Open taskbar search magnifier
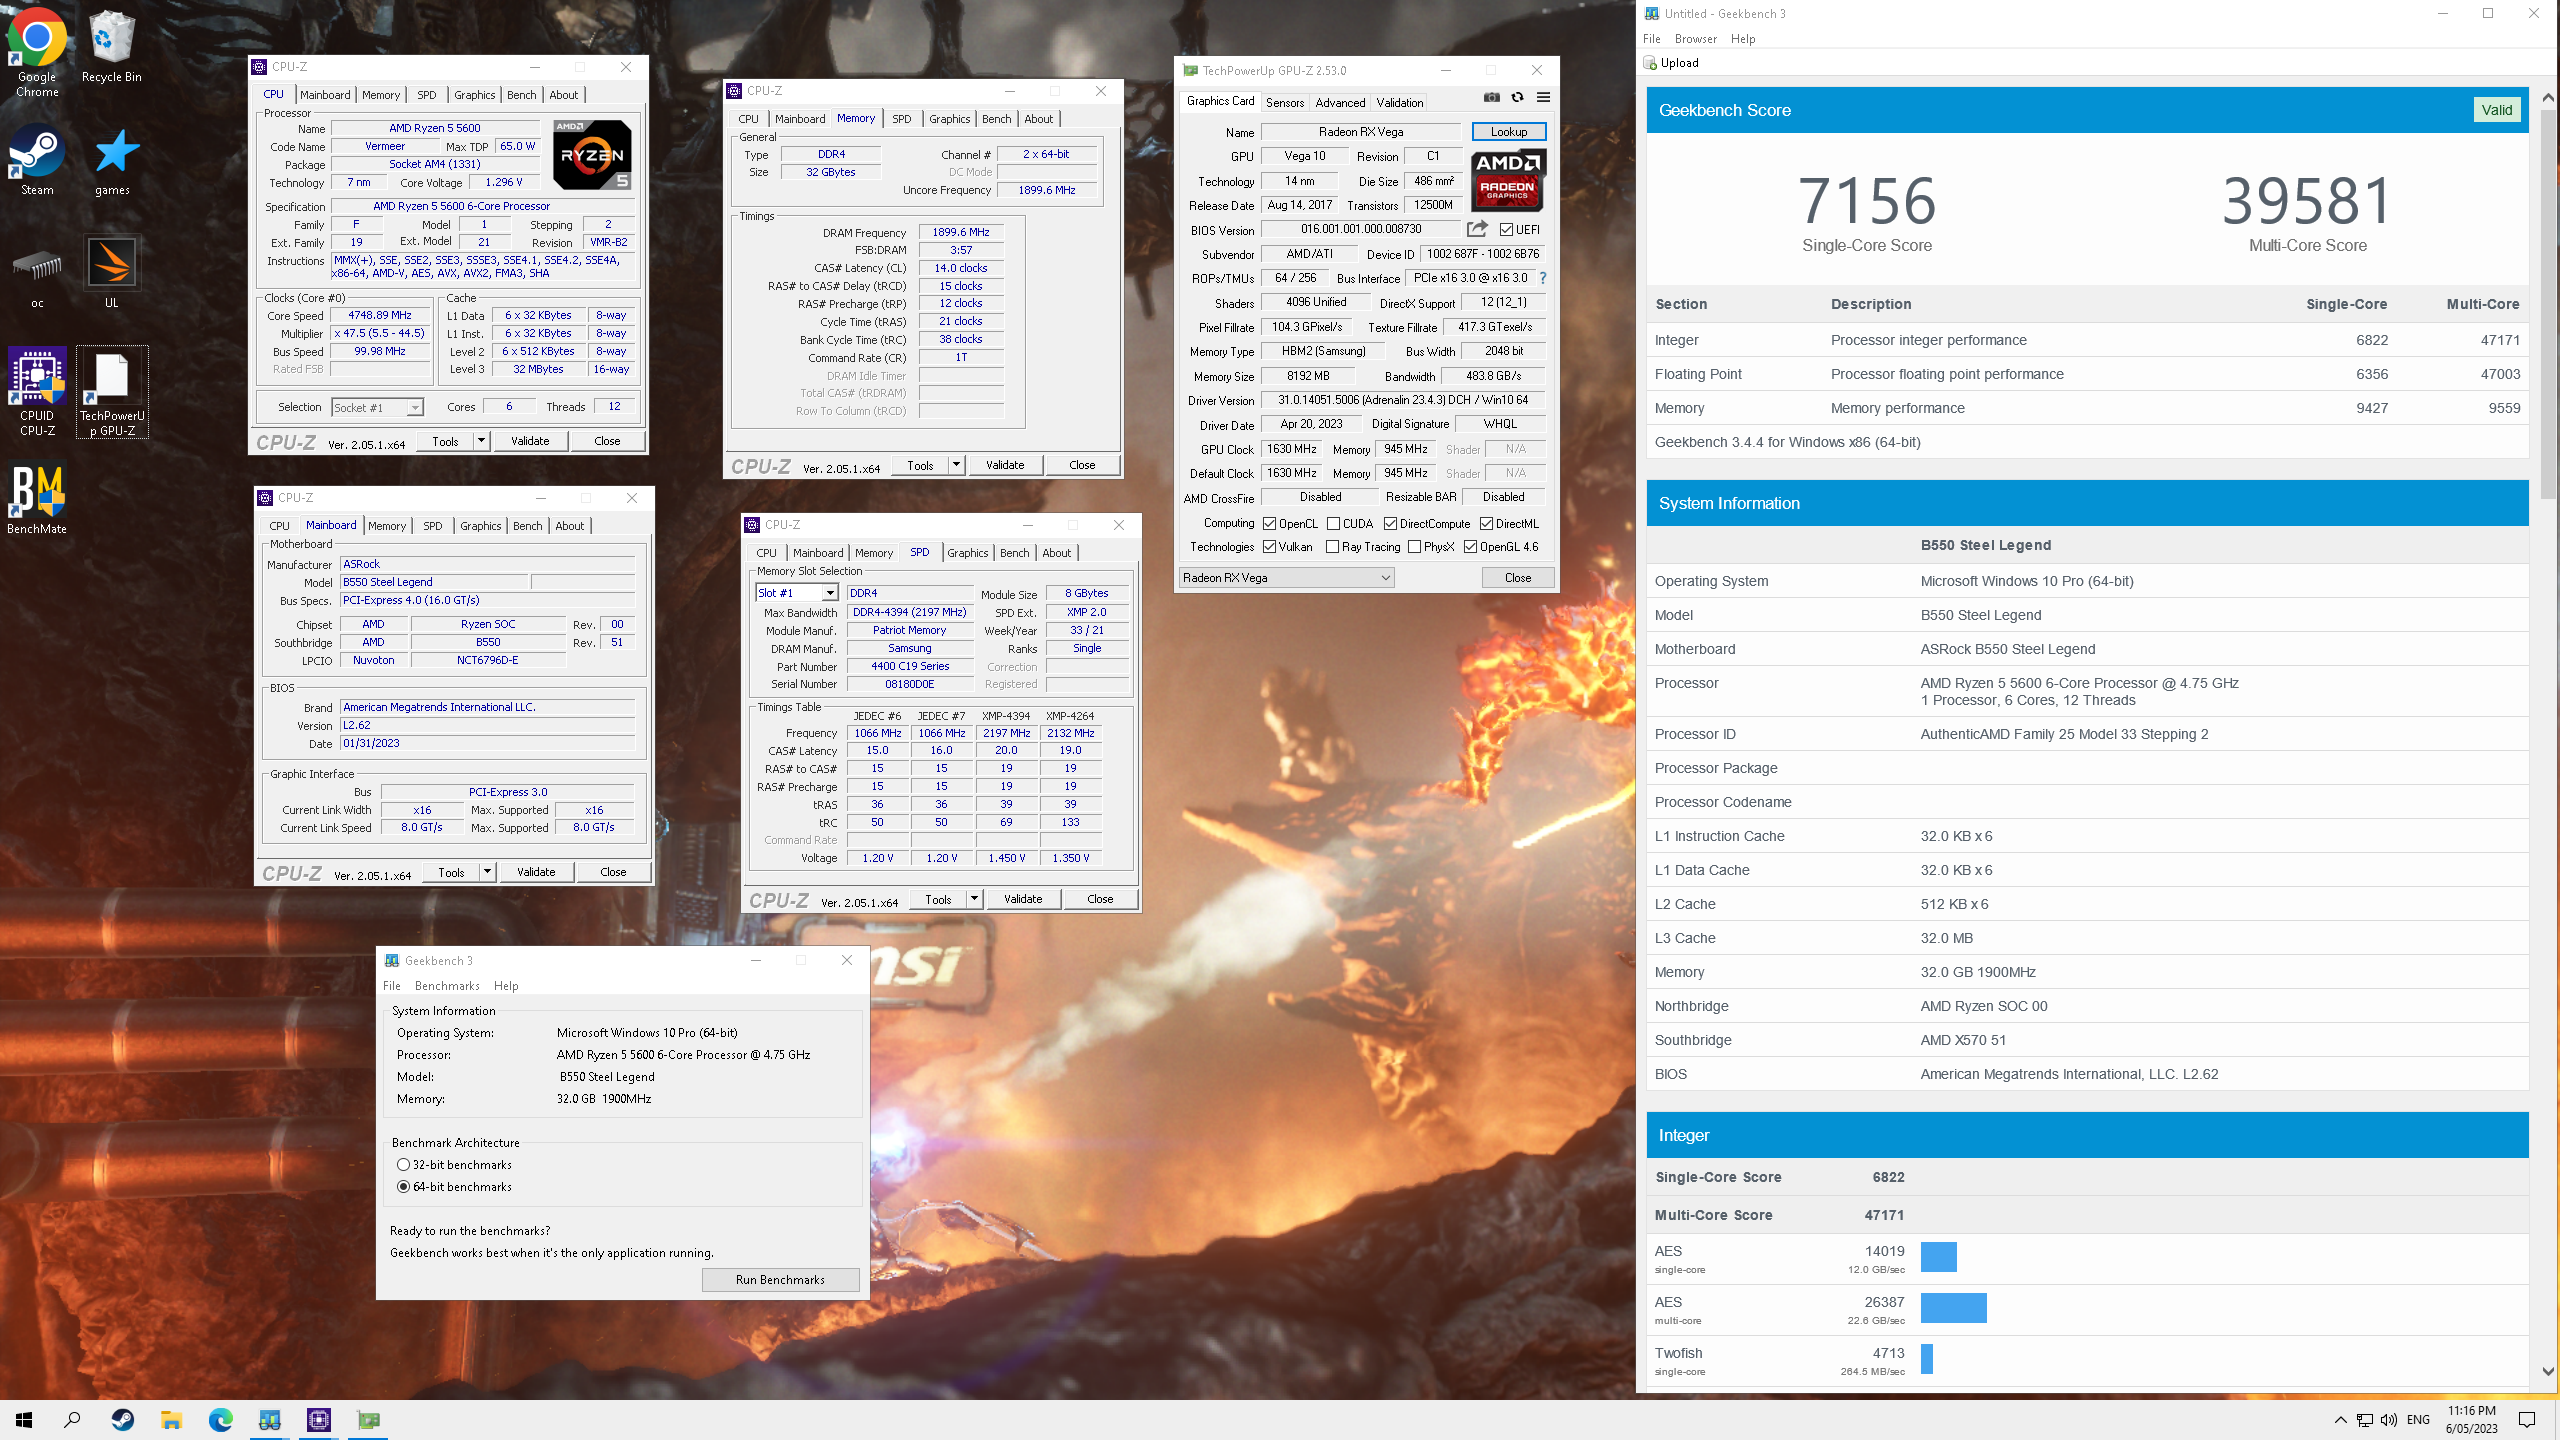 click(72, 1419)
